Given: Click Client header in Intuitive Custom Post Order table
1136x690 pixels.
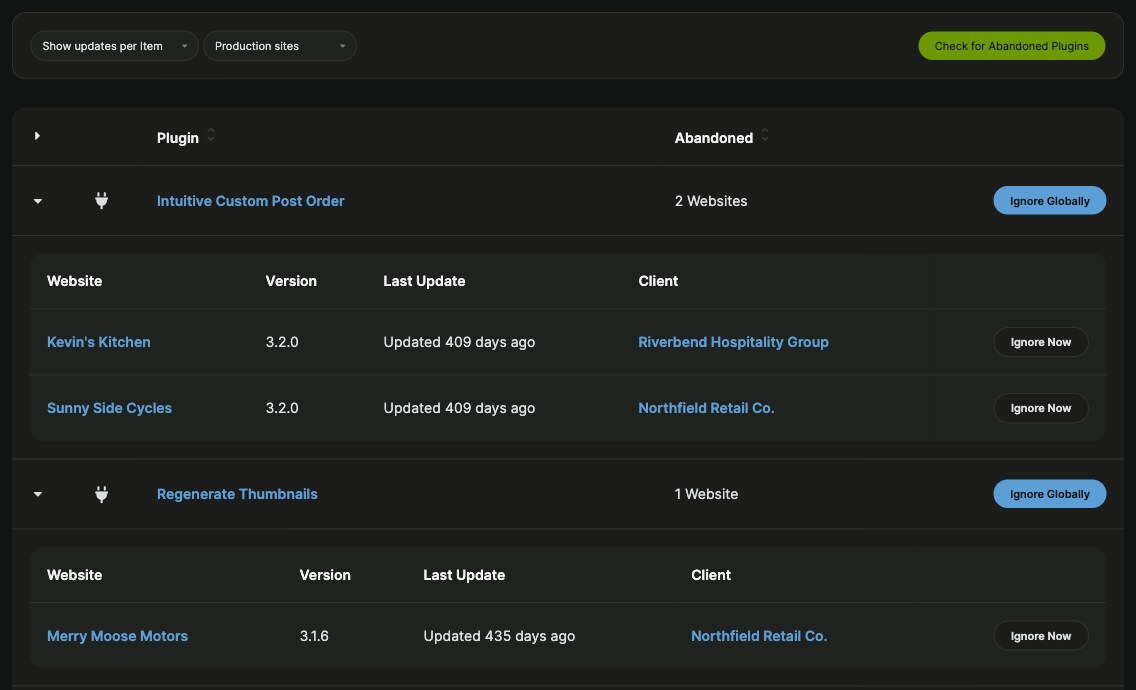Looking at the screenshot, I should pos(658,281).
